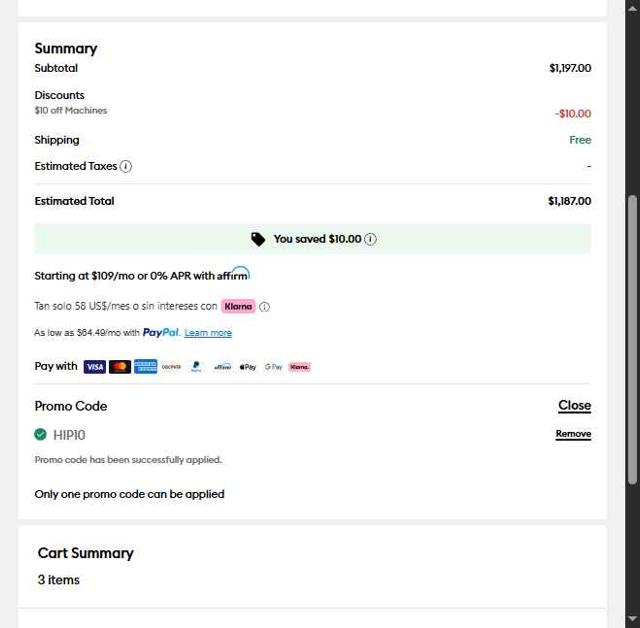Remove the HIP10 promo code
The width and height of the screenshot is (640, 628).
pos(573,434)
